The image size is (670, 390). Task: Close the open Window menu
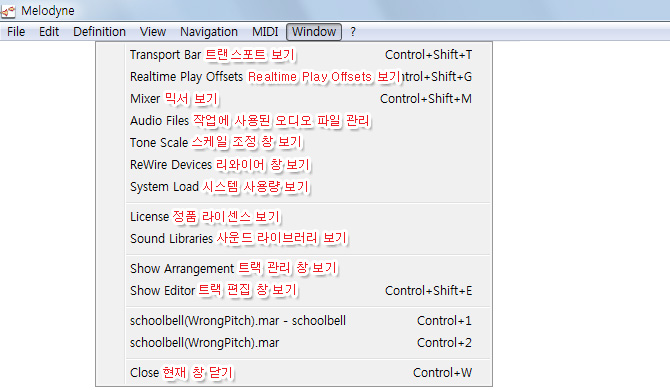(x=314, y=32)
